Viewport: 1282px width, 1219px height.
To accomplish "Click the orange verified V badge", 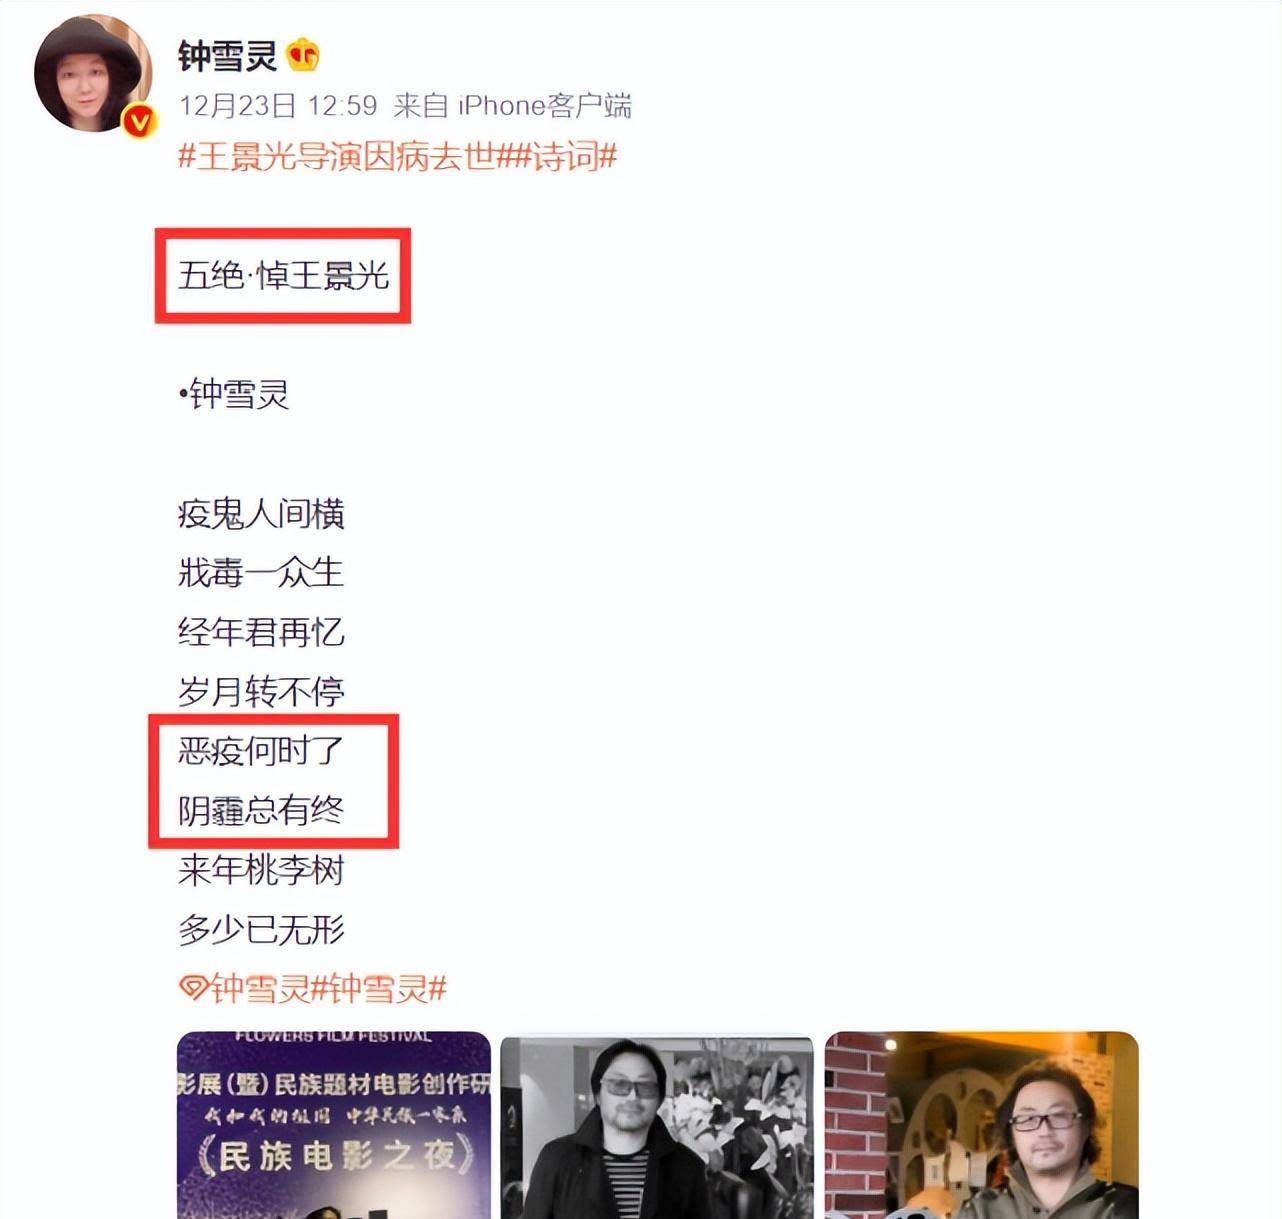I will click(139, 121).
